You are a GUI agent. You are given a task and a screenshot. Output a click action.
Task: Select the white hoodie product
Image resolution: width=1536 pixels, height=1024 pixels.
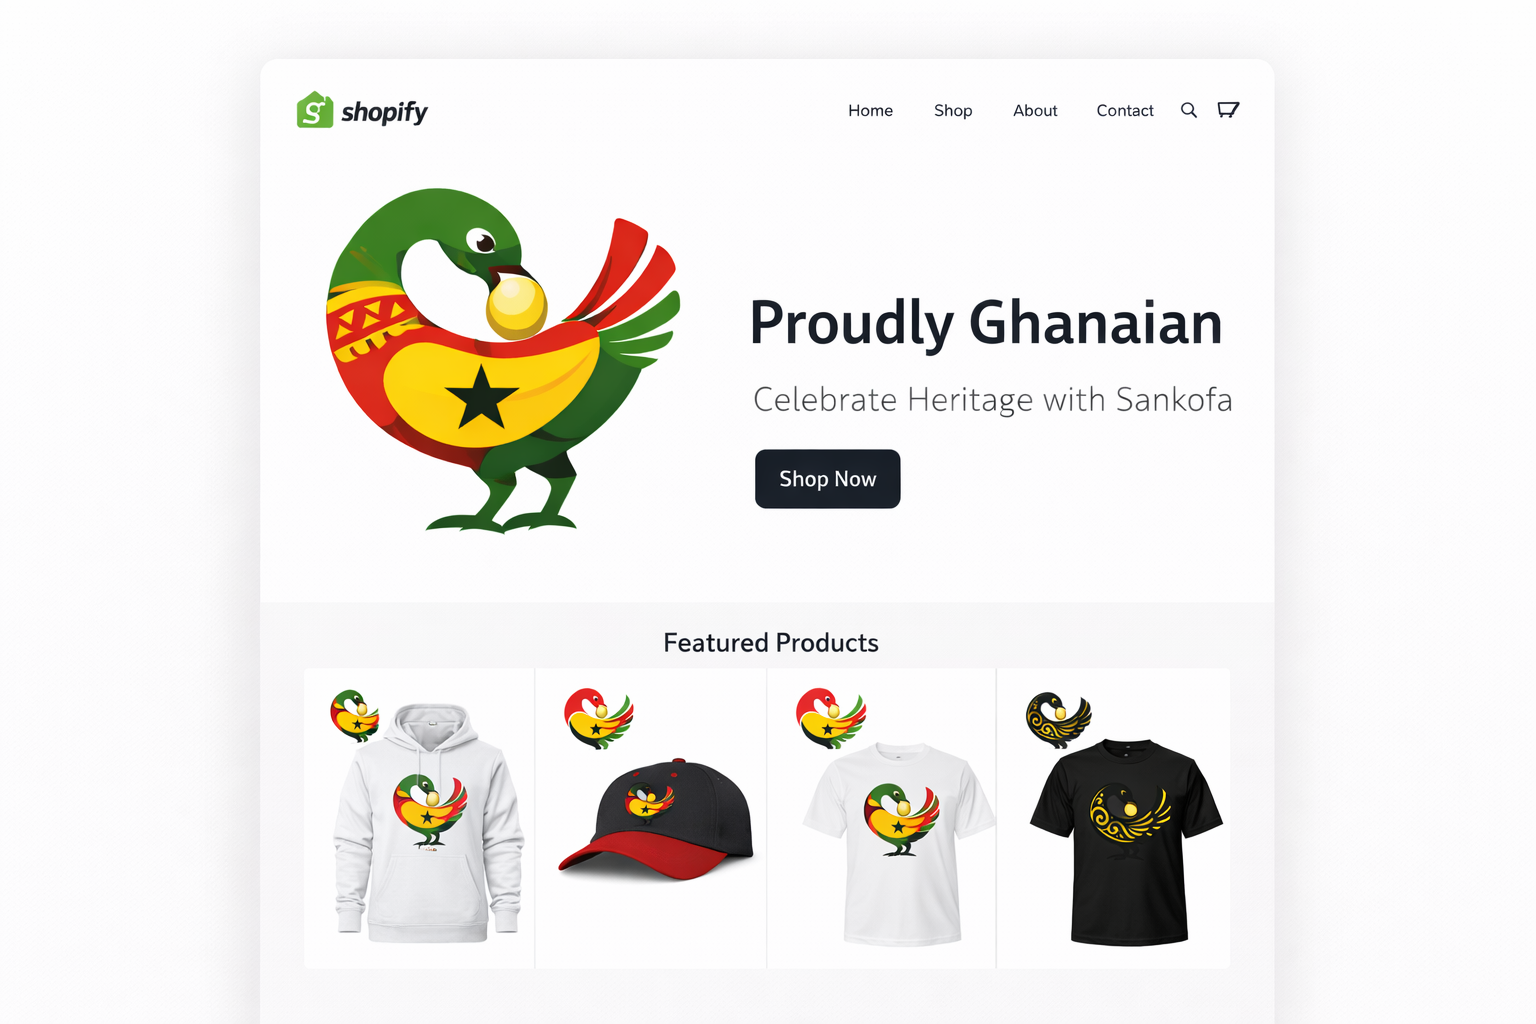click(x=428, y=823)
